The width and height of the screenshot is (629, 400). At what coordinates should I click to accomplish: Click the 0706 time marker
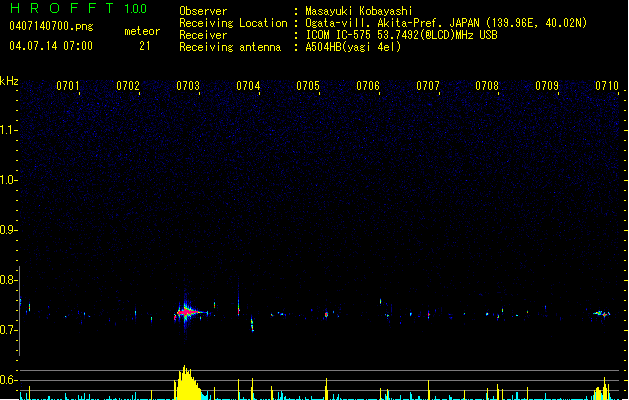pyautogui.click(x=368, y=86)
